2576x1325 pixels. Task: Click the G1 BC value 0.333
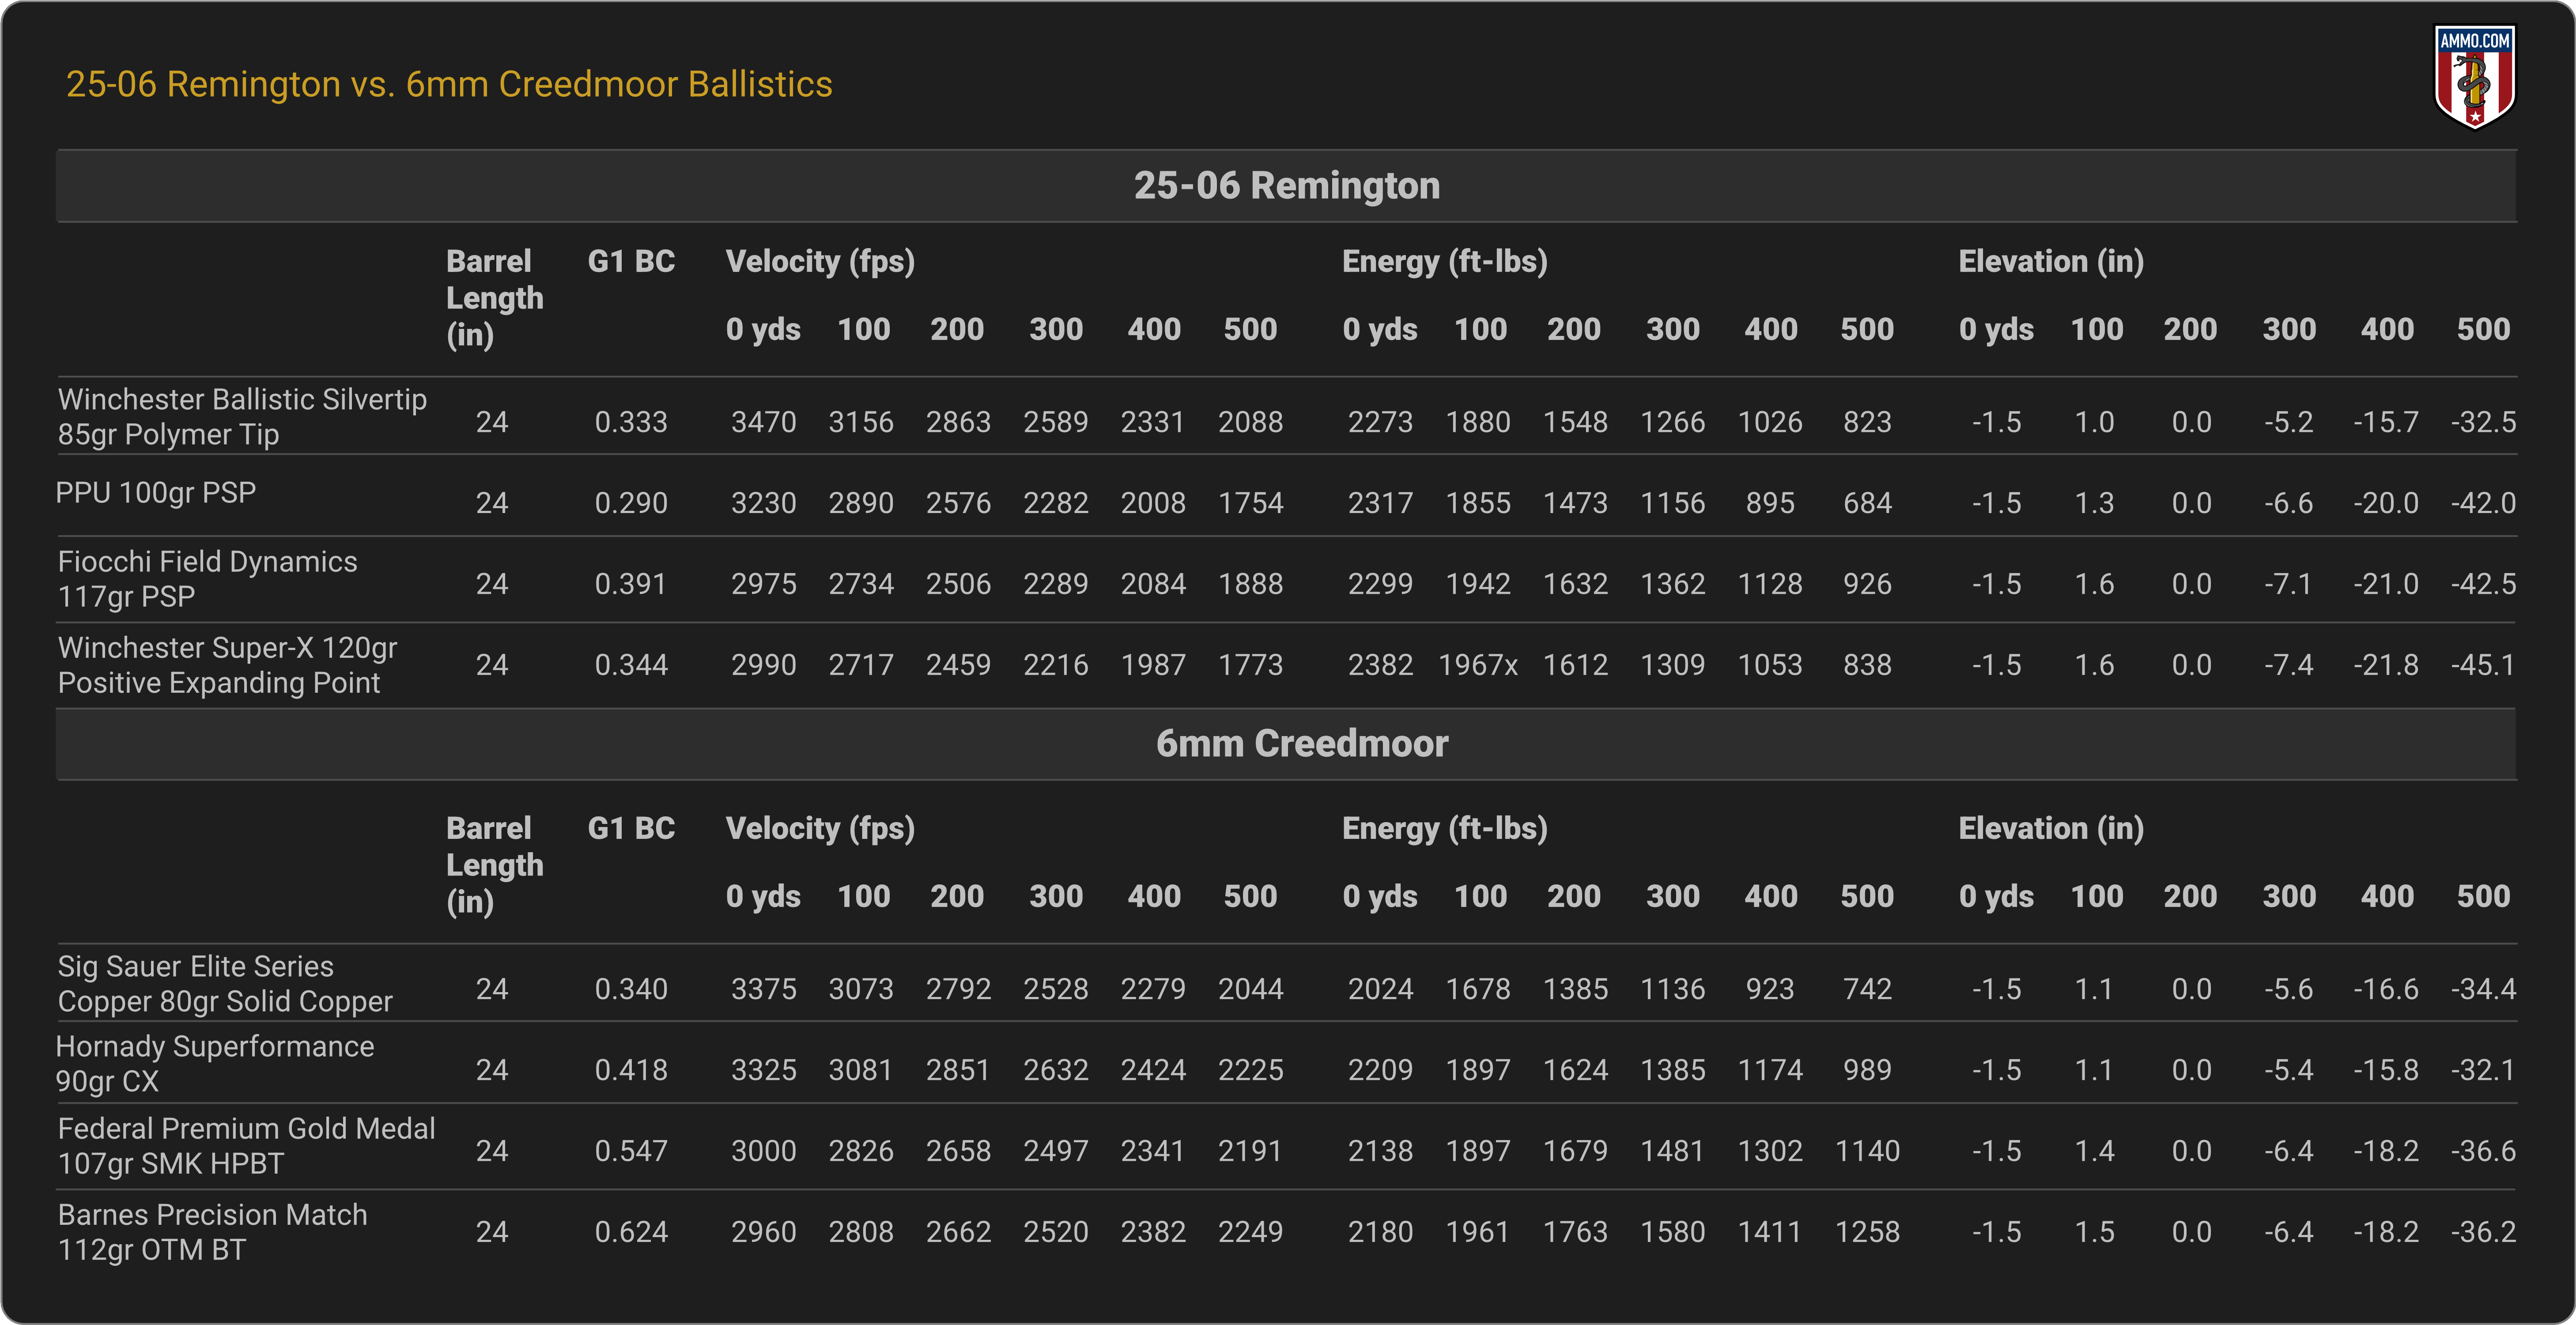tap(631, 422)
